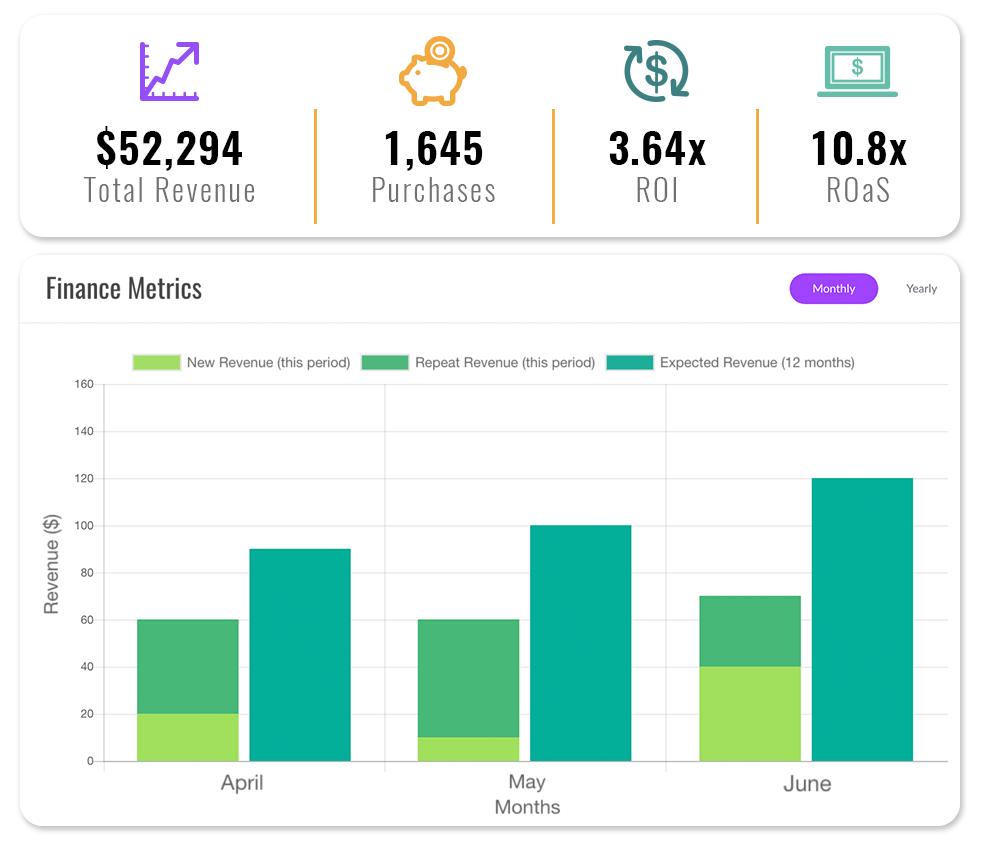
Task: Toggle Expected Revenue legend swatch
Action: tap(629, 363)
